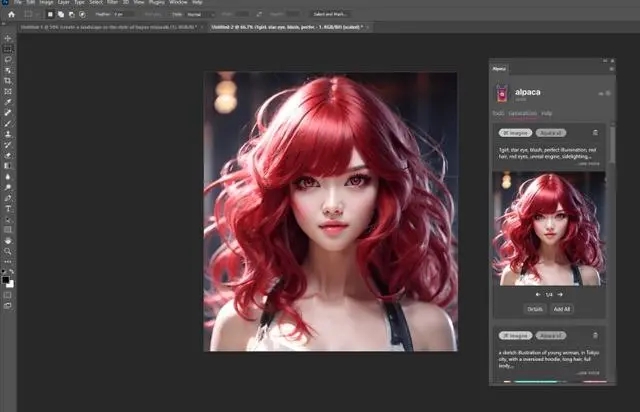The width and height of the screenshot is (640, 412).
Task: Enable Intersect with Selection mode
Action: [x=82, y=14]
